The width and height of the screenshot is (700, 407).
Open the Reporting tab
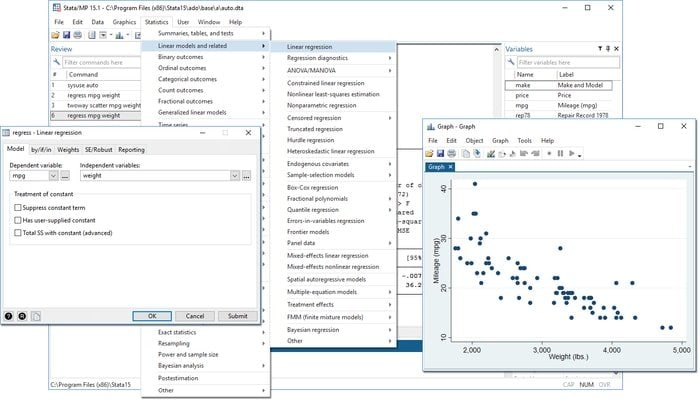131,150
